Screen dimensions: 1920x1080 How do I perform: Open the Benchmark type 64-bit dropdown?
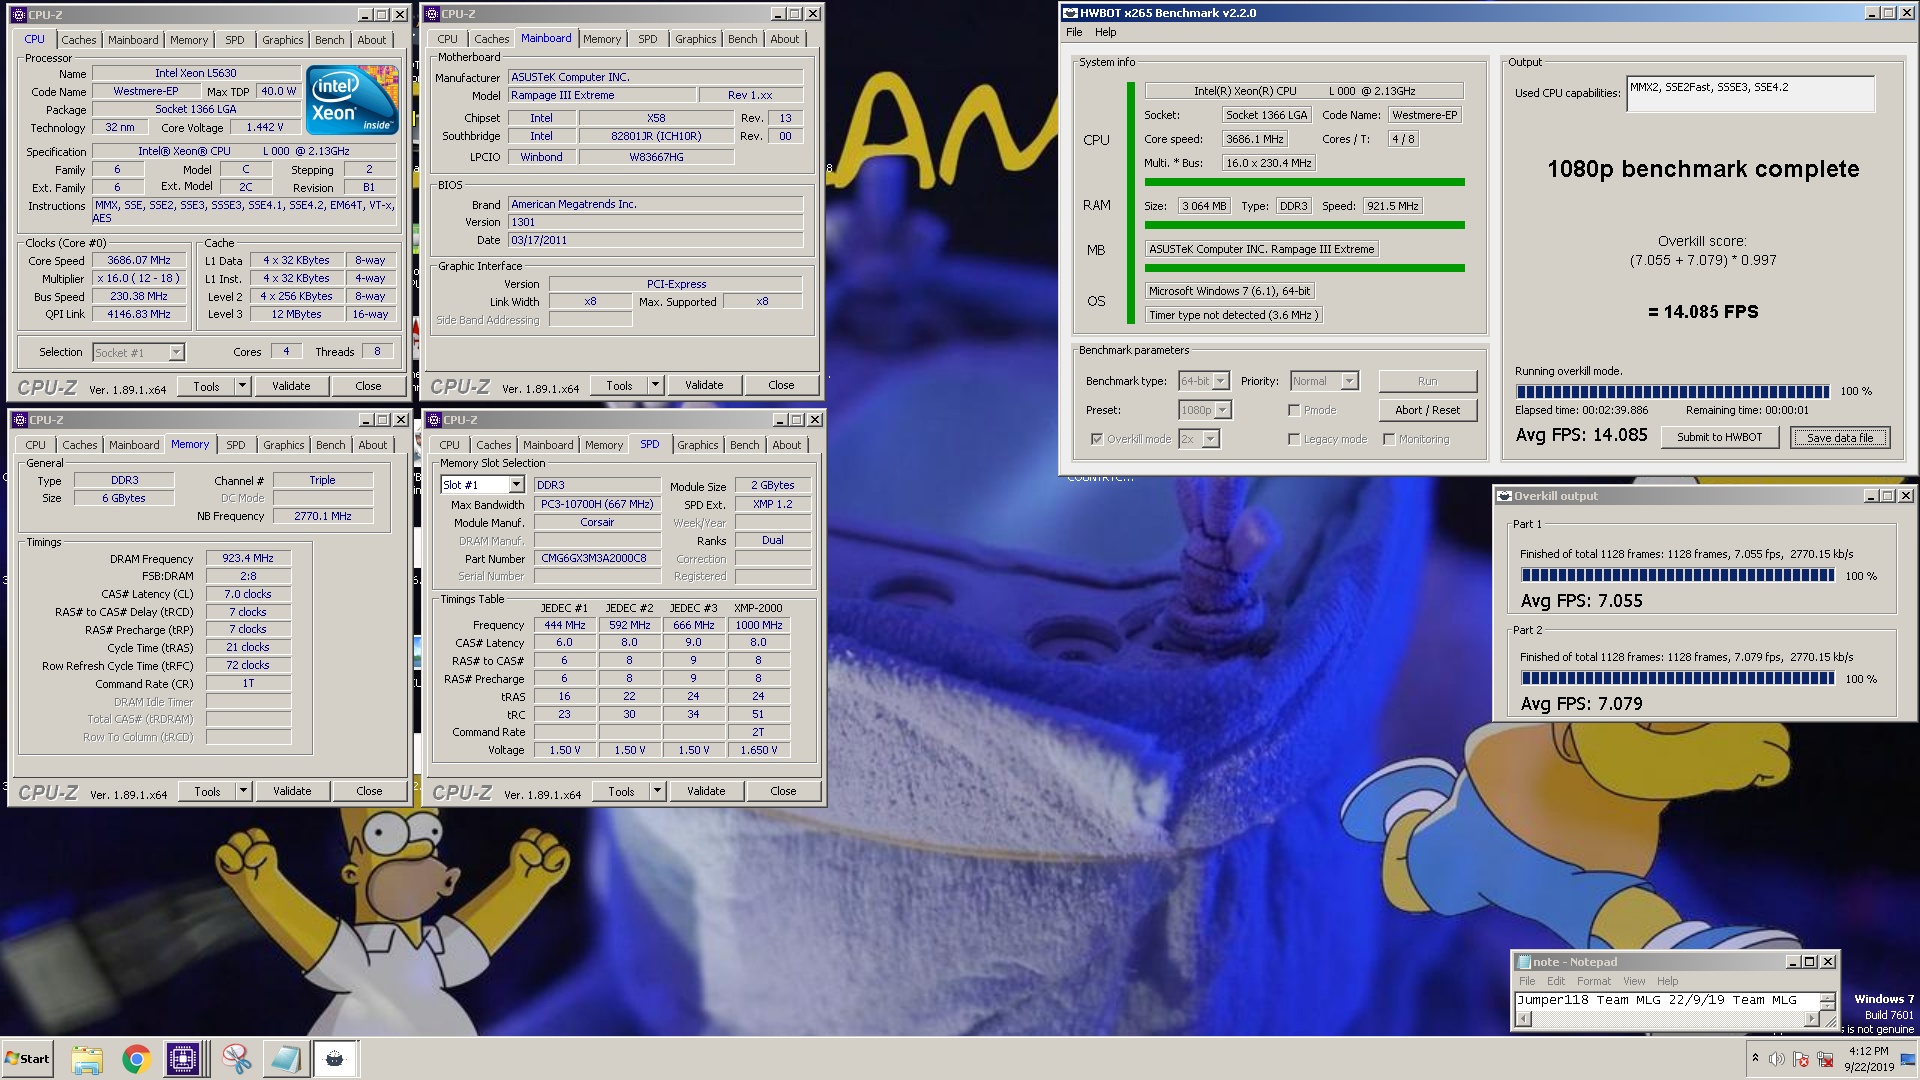coord(1204,381)
